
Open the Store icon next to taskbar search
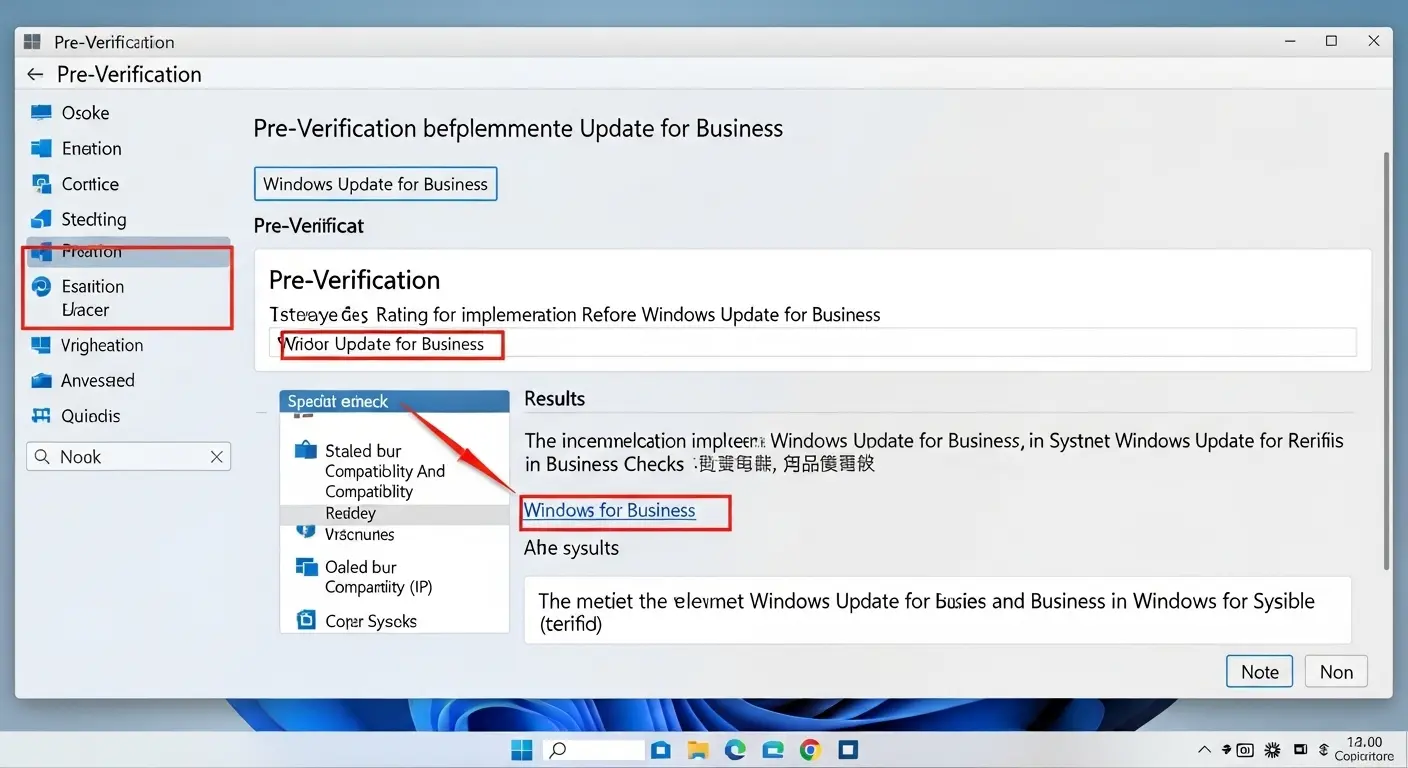point(660,750)
